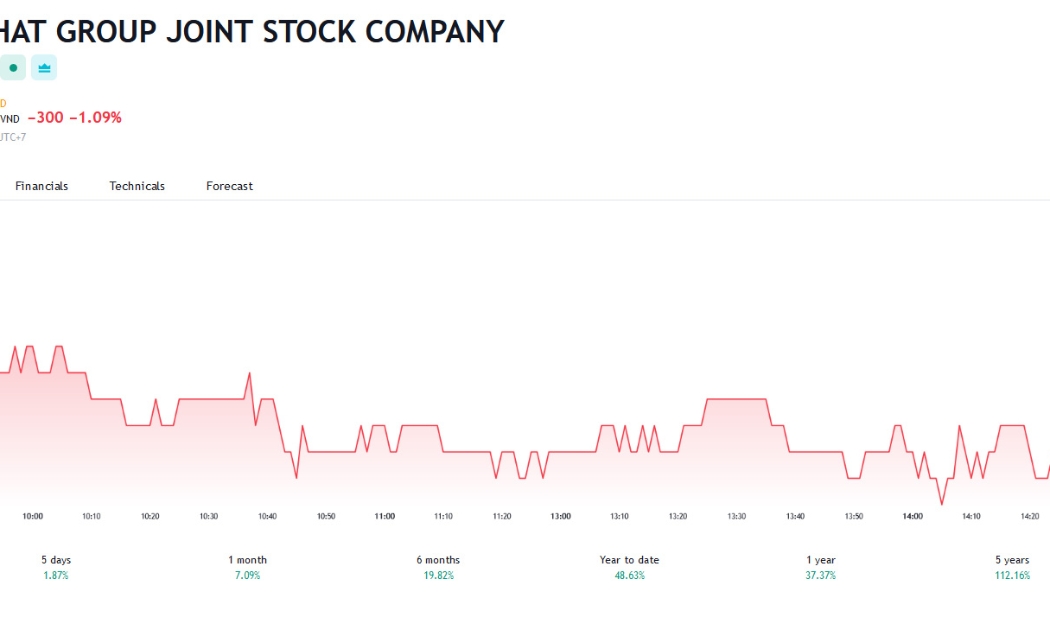Open the Forecast tab
Viewport: 1050px width, 630px height.
pos(229,186)
